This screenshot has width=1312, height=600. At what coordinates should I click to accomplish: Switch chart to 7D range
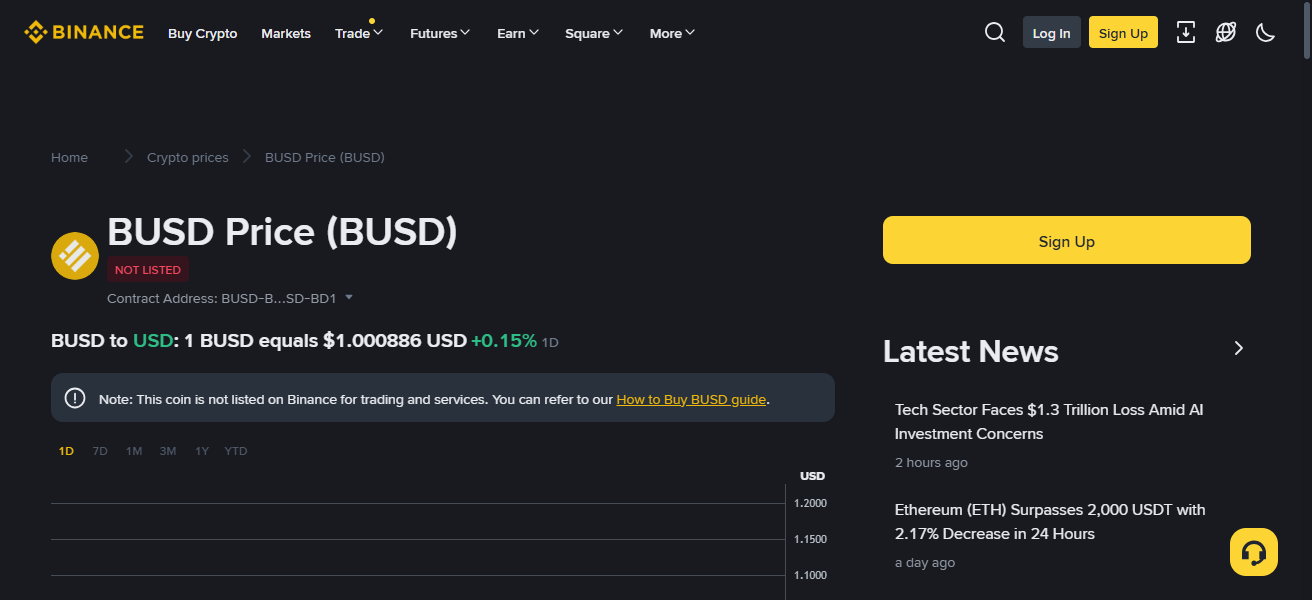pyautogui.click(x=99, y=450)
